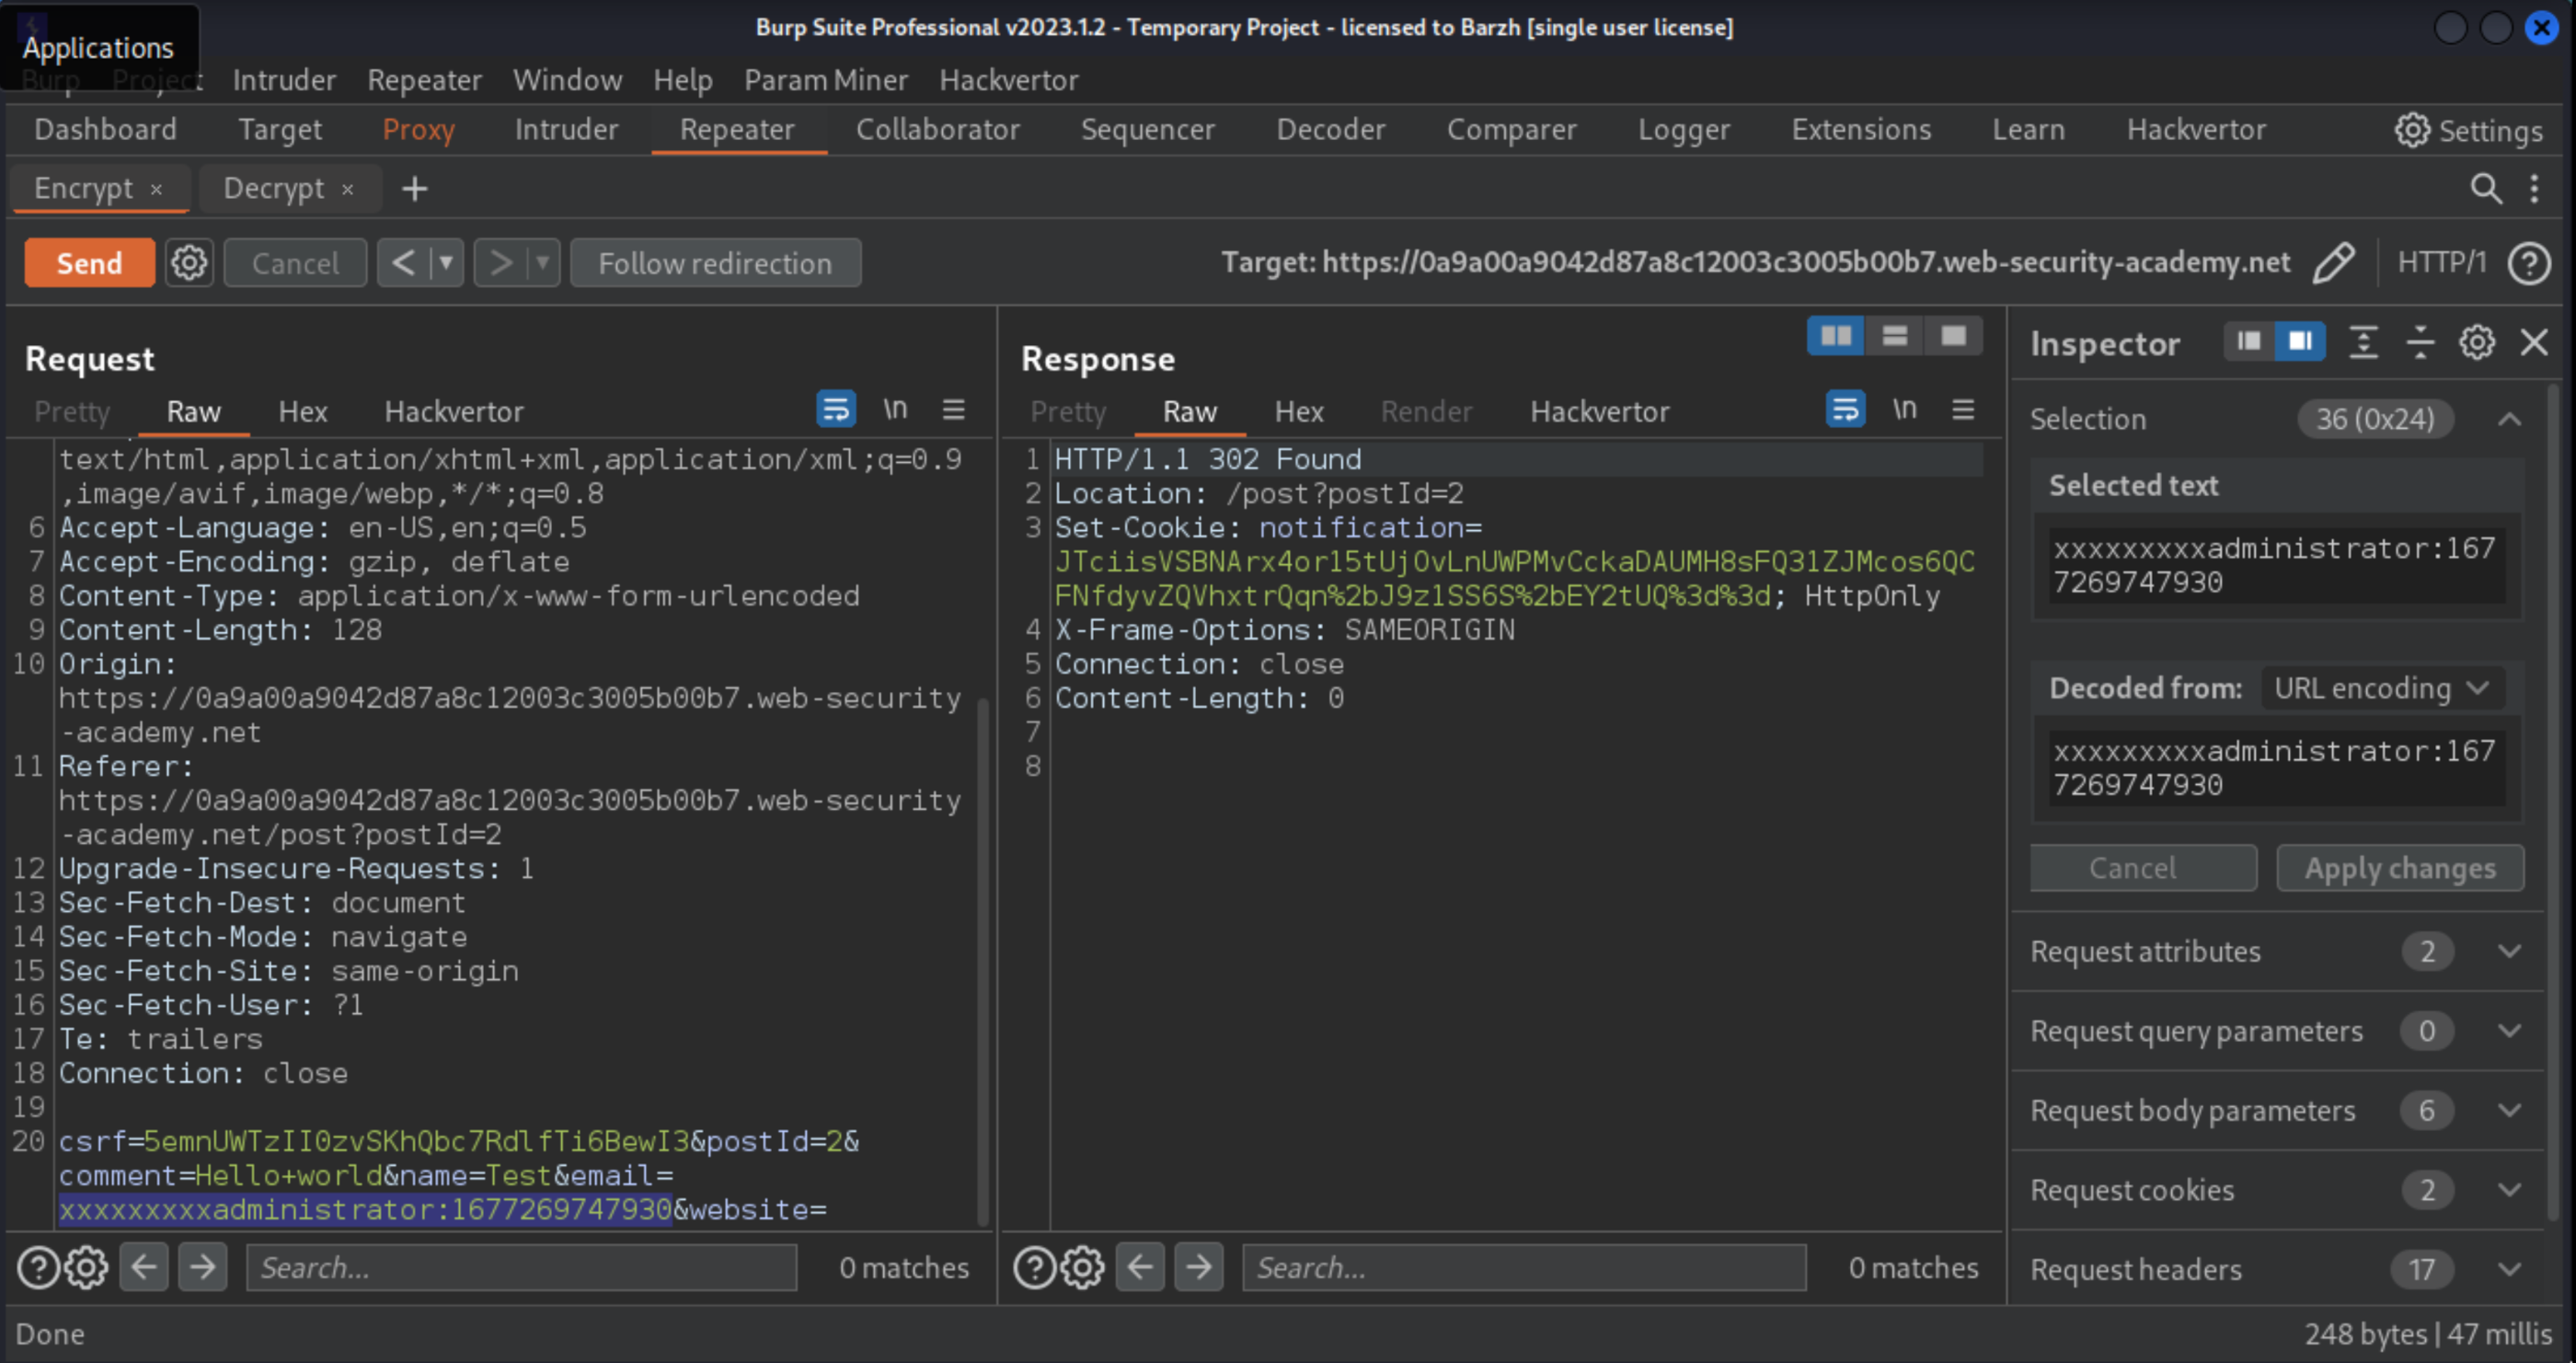
Task: Select the Decrypt Repeater tab
Action: tap(273, 188)
